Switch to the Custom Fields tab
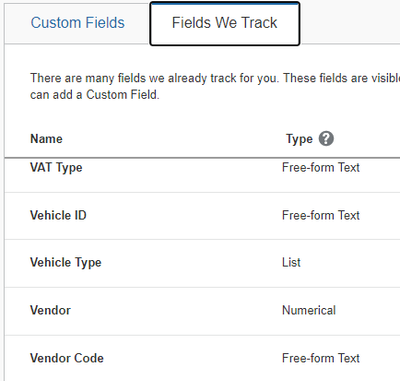The image size is (400, 381). 77,23
